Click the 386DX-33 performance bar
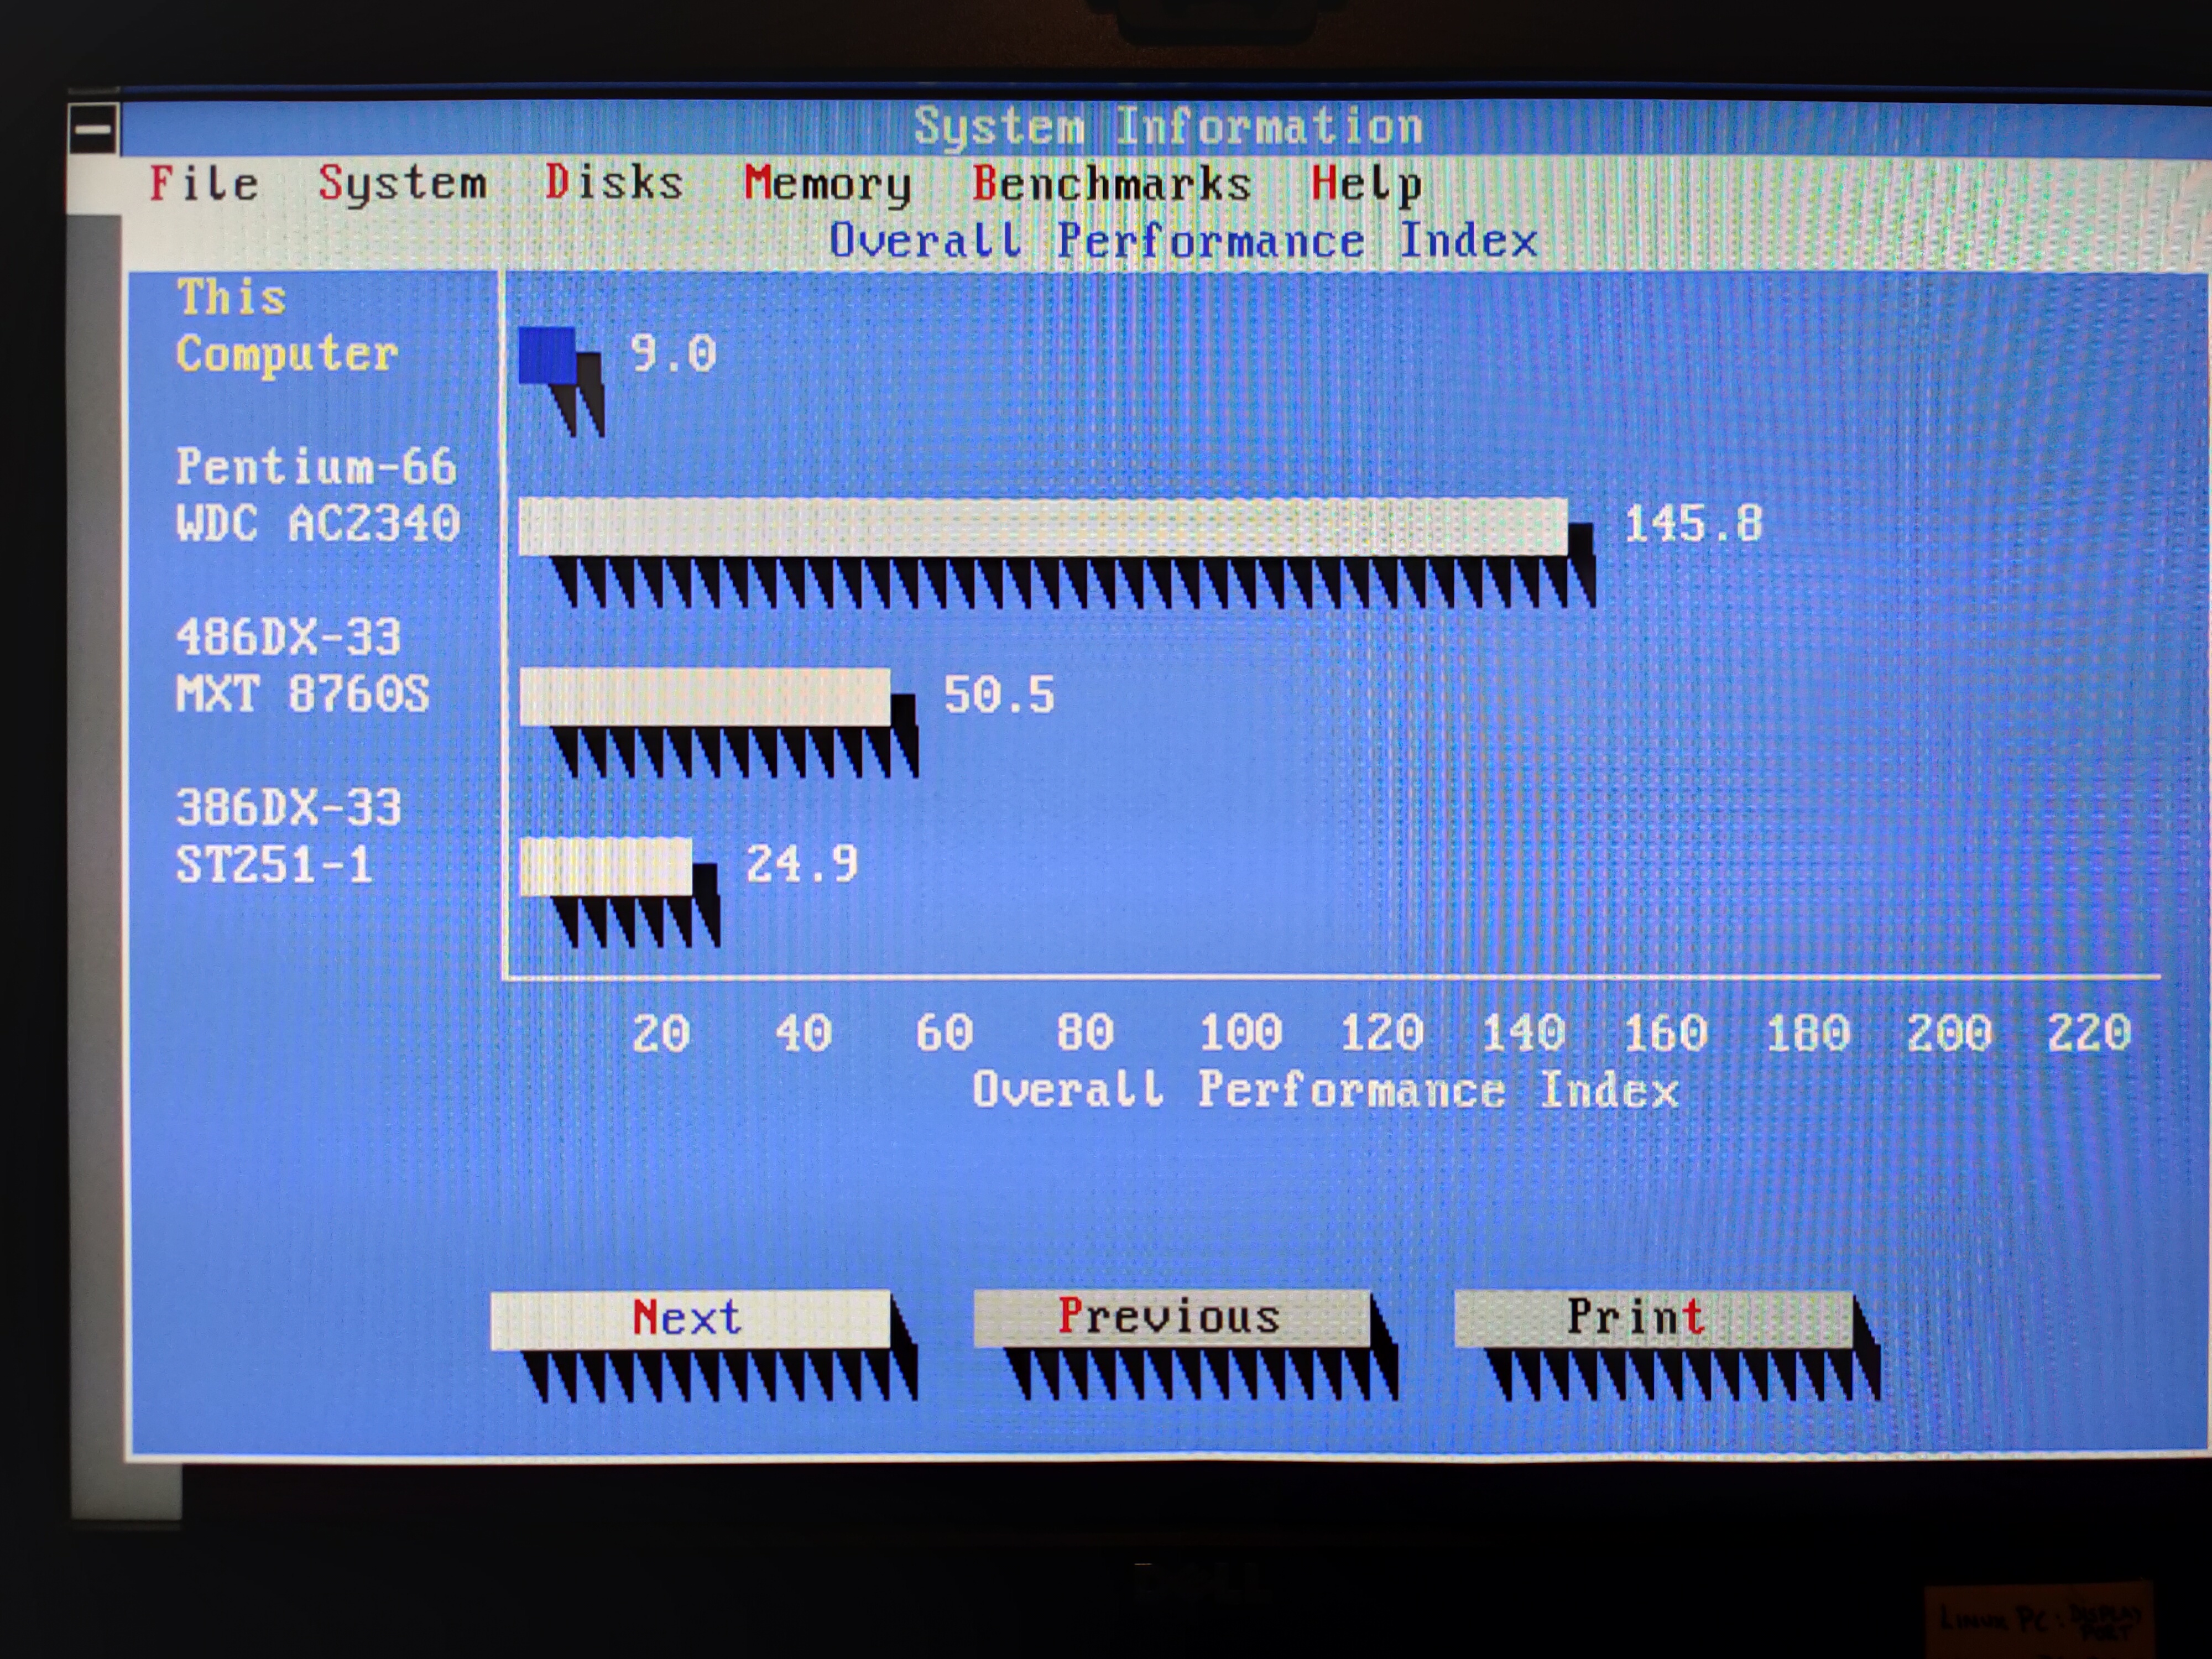This screenshot has height=1659, width=2212. 605,866
